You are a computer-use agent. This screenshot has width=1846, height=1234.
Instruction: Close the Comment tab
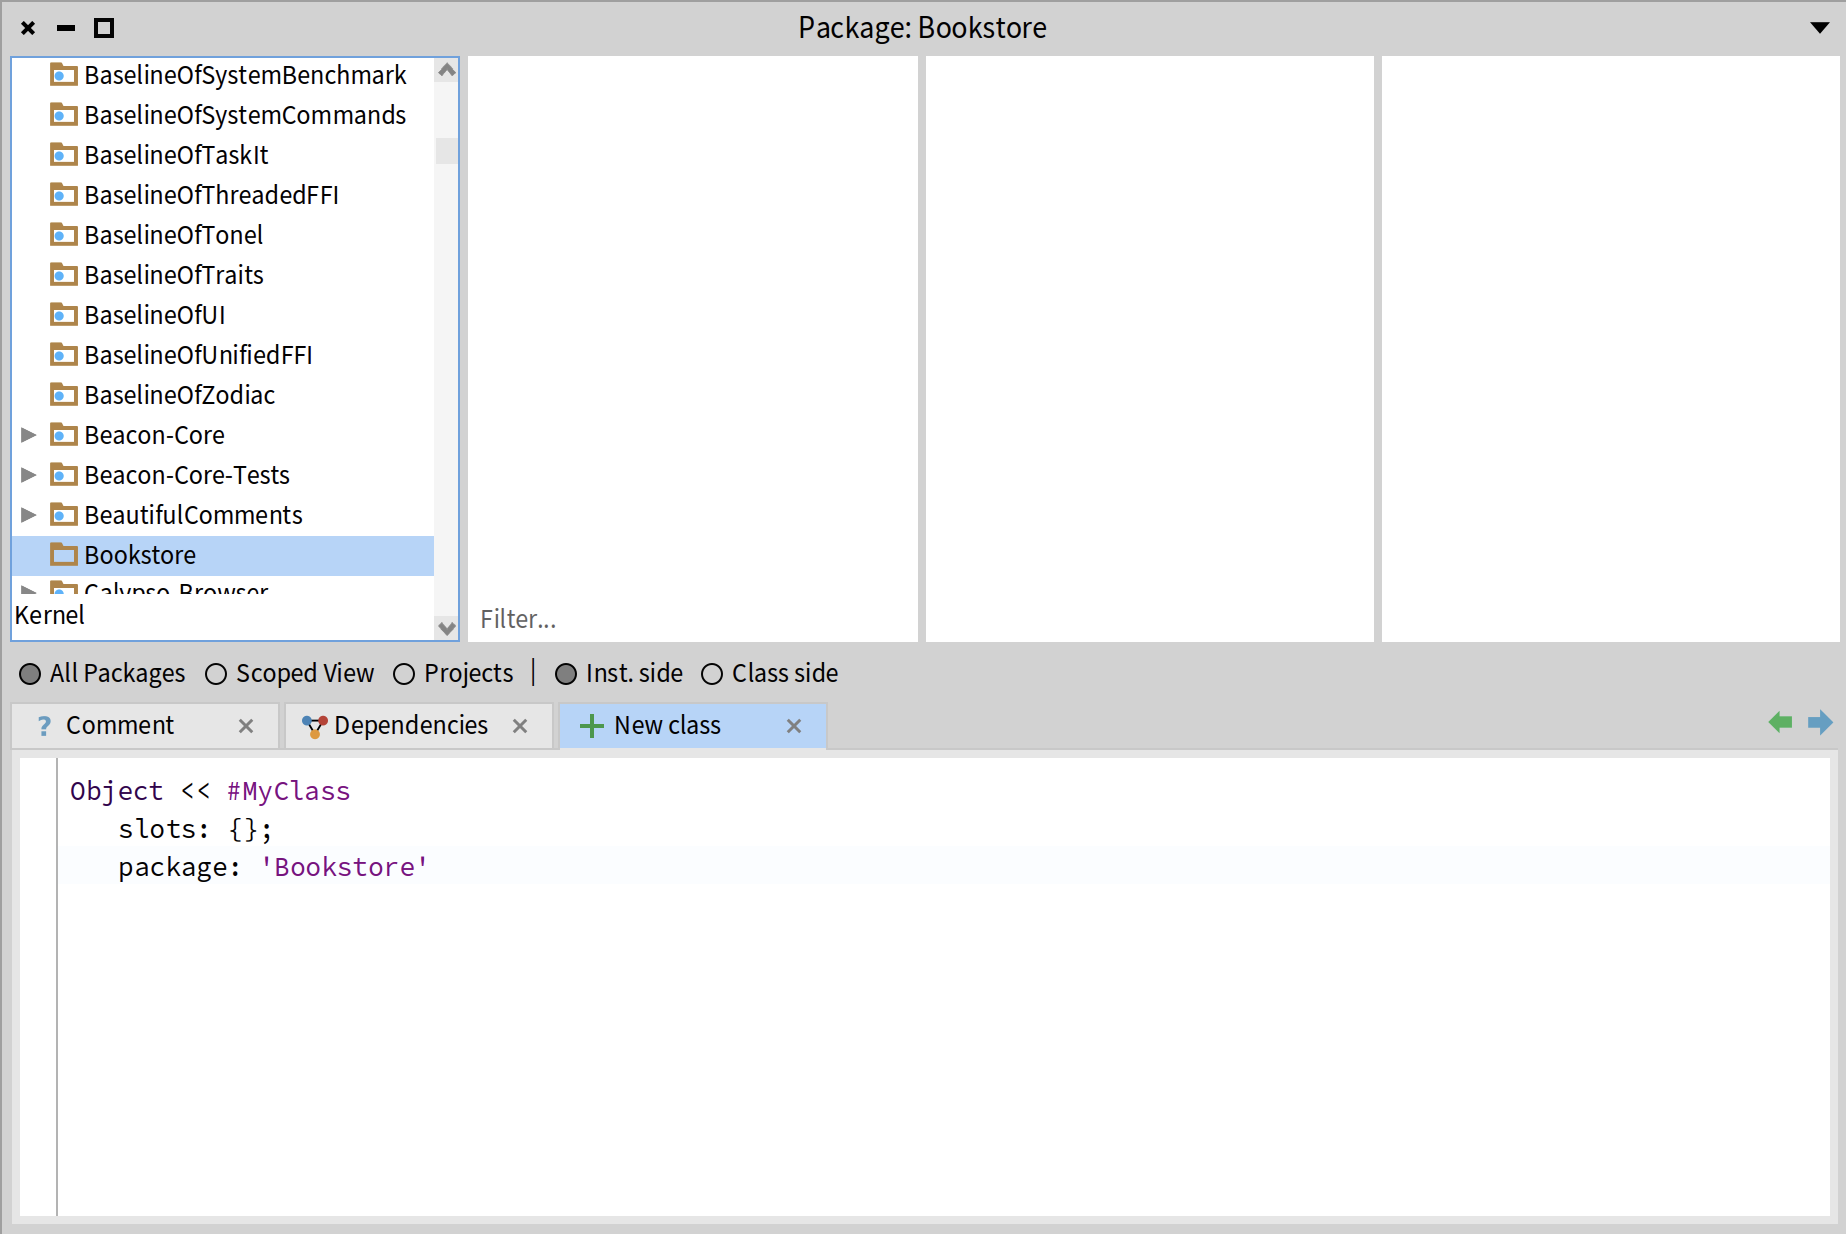(x=246, y=726)
